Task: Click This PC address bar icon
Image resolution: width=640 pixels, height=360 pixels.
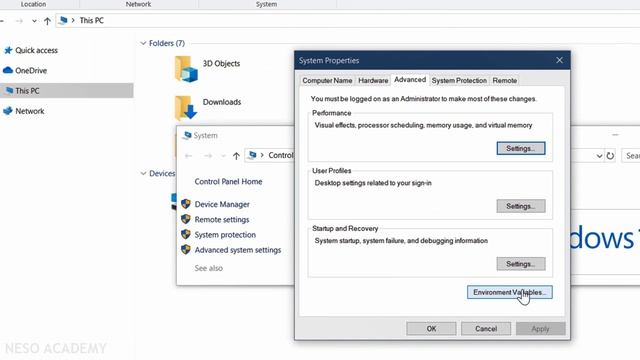Action: click(63, 20)
